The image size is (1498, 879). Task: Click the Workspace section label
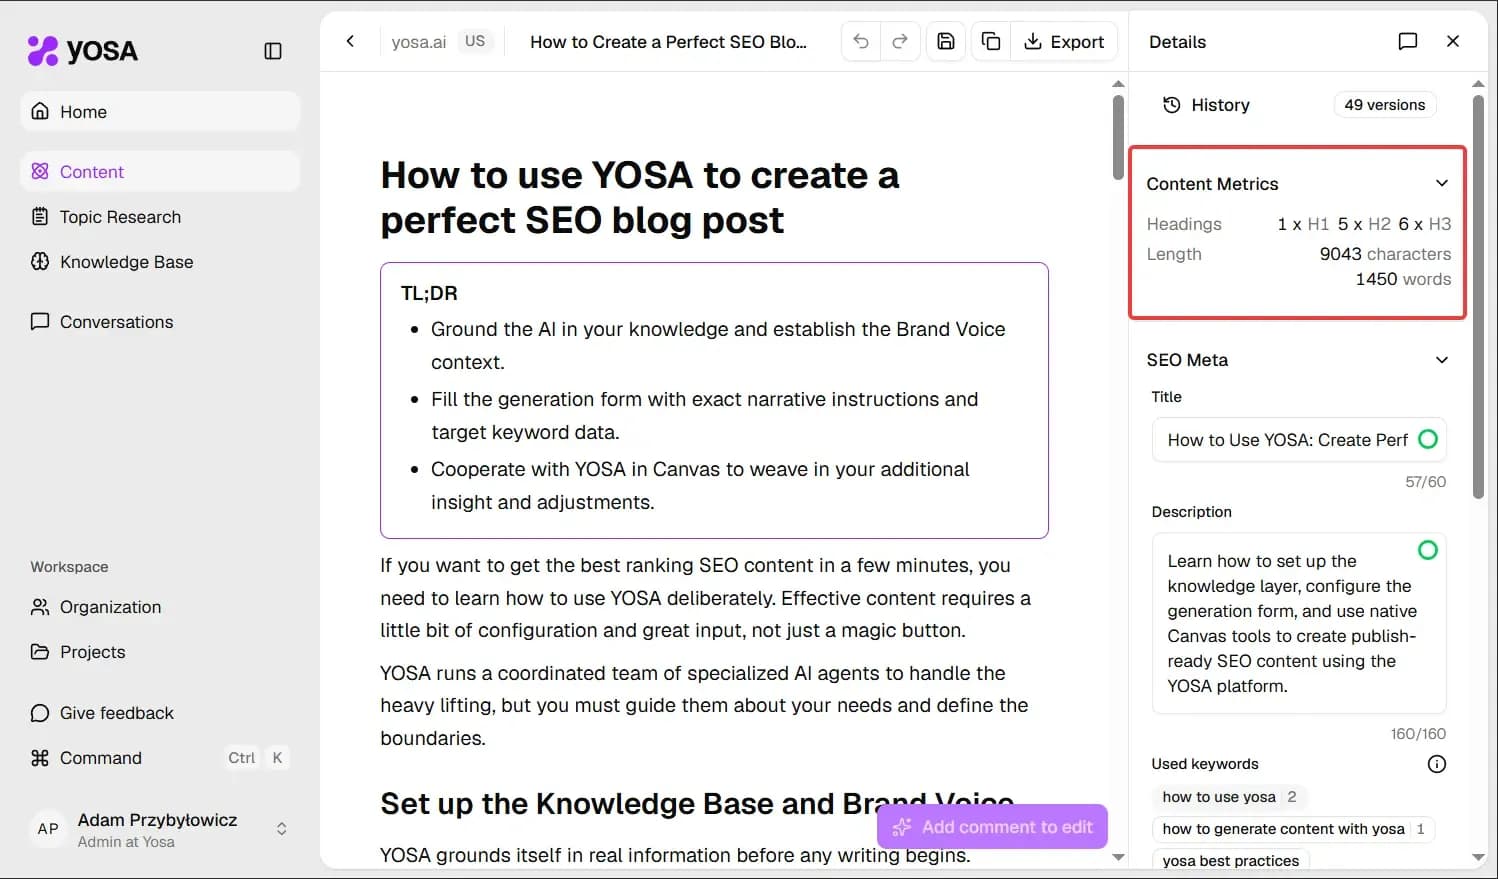point(69,567)
